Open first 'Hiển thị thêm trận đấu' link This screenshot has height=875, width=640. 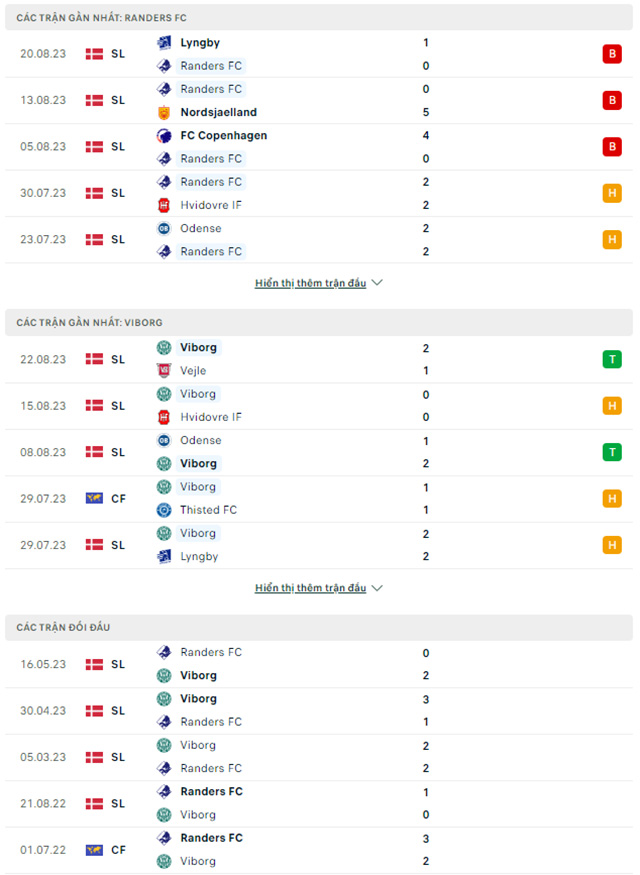click(310, 283)
